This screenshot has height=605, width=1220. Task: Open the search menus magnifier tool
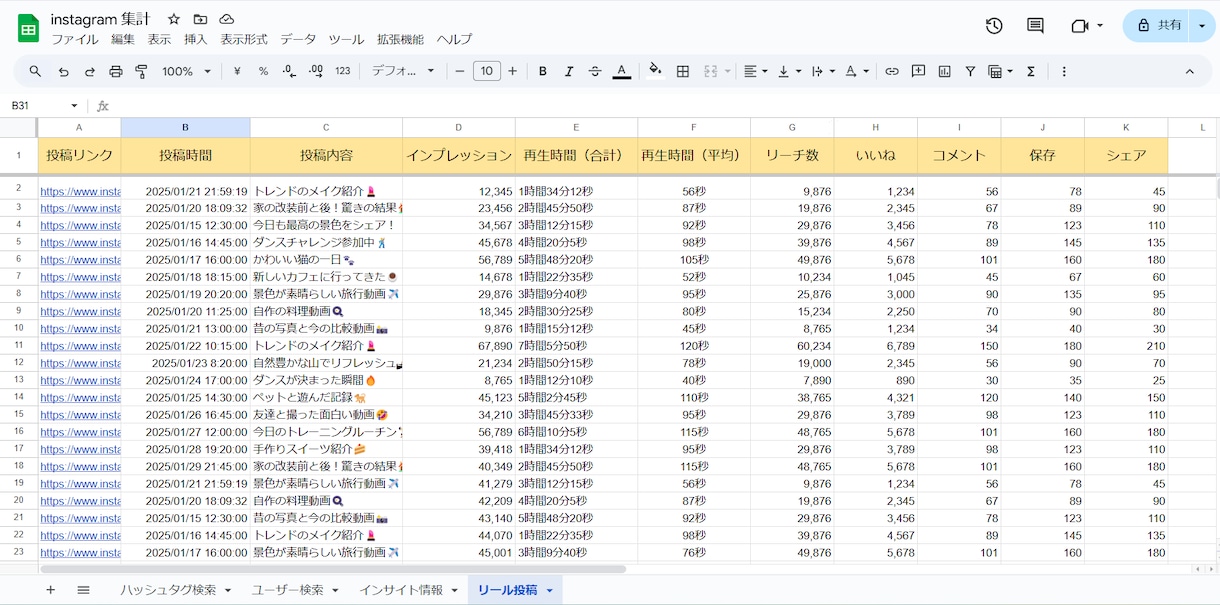tap(35, 71)
